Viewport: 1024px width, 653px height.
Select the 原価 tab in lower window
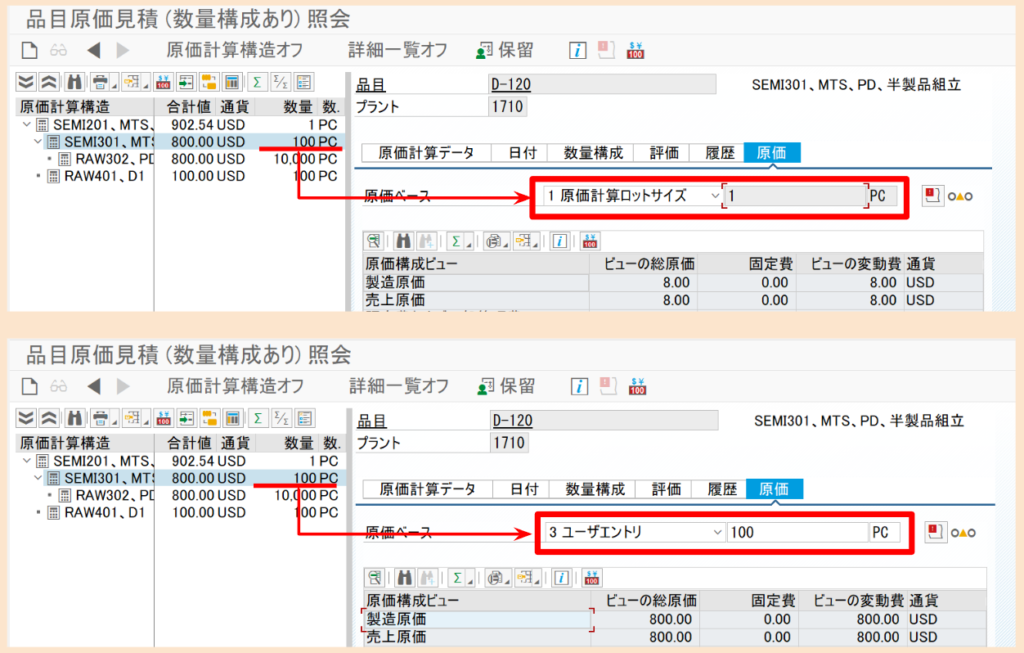point(774,489)
